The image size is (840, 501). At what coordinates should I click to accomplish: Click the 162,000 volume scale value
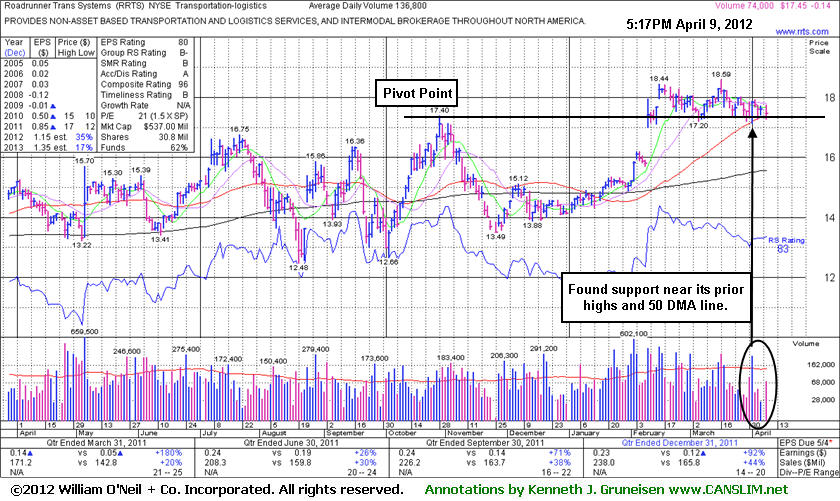[820, 364]
